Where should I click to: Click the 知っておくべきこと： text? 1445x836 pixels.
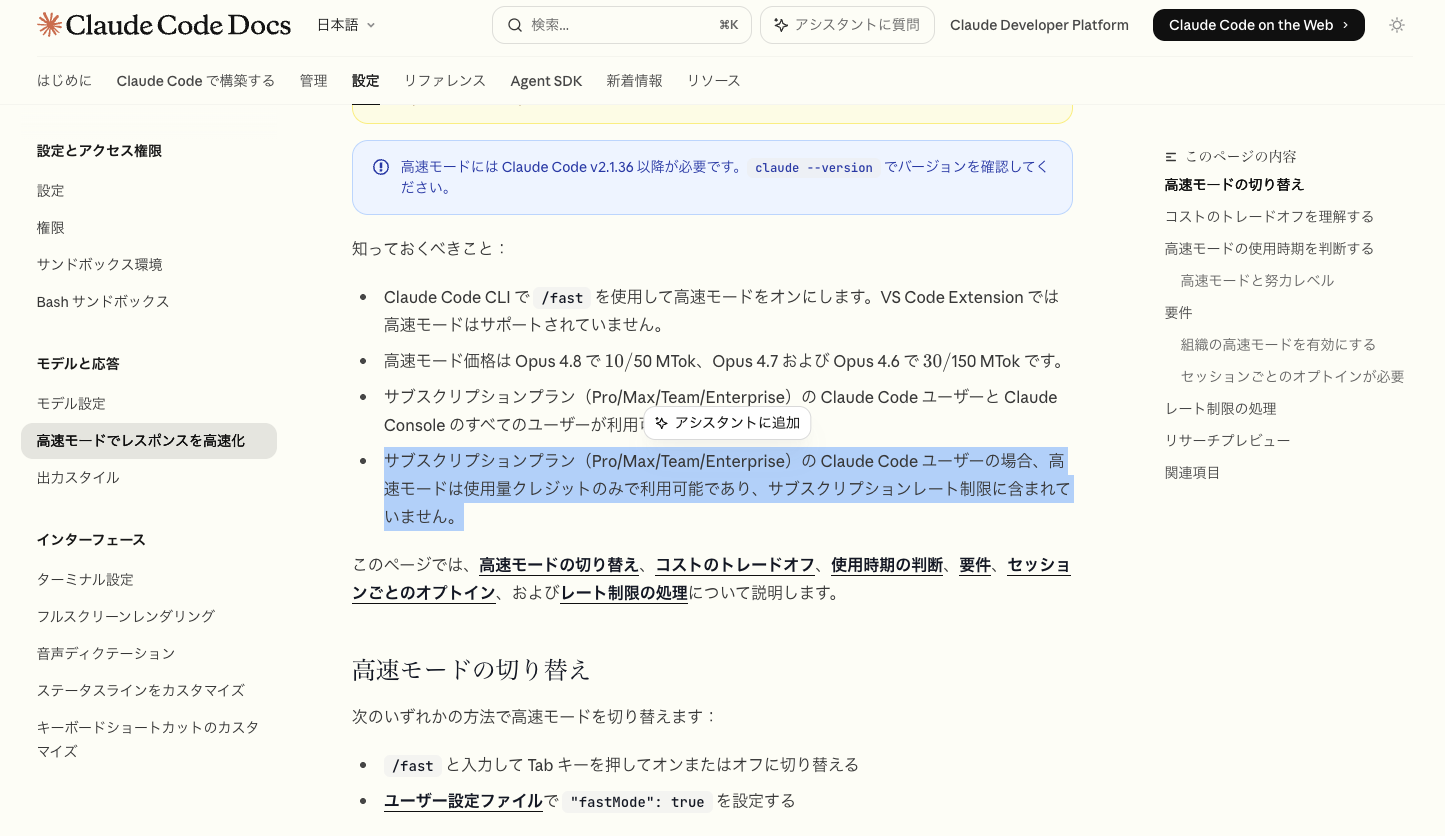tap(430, 248)
